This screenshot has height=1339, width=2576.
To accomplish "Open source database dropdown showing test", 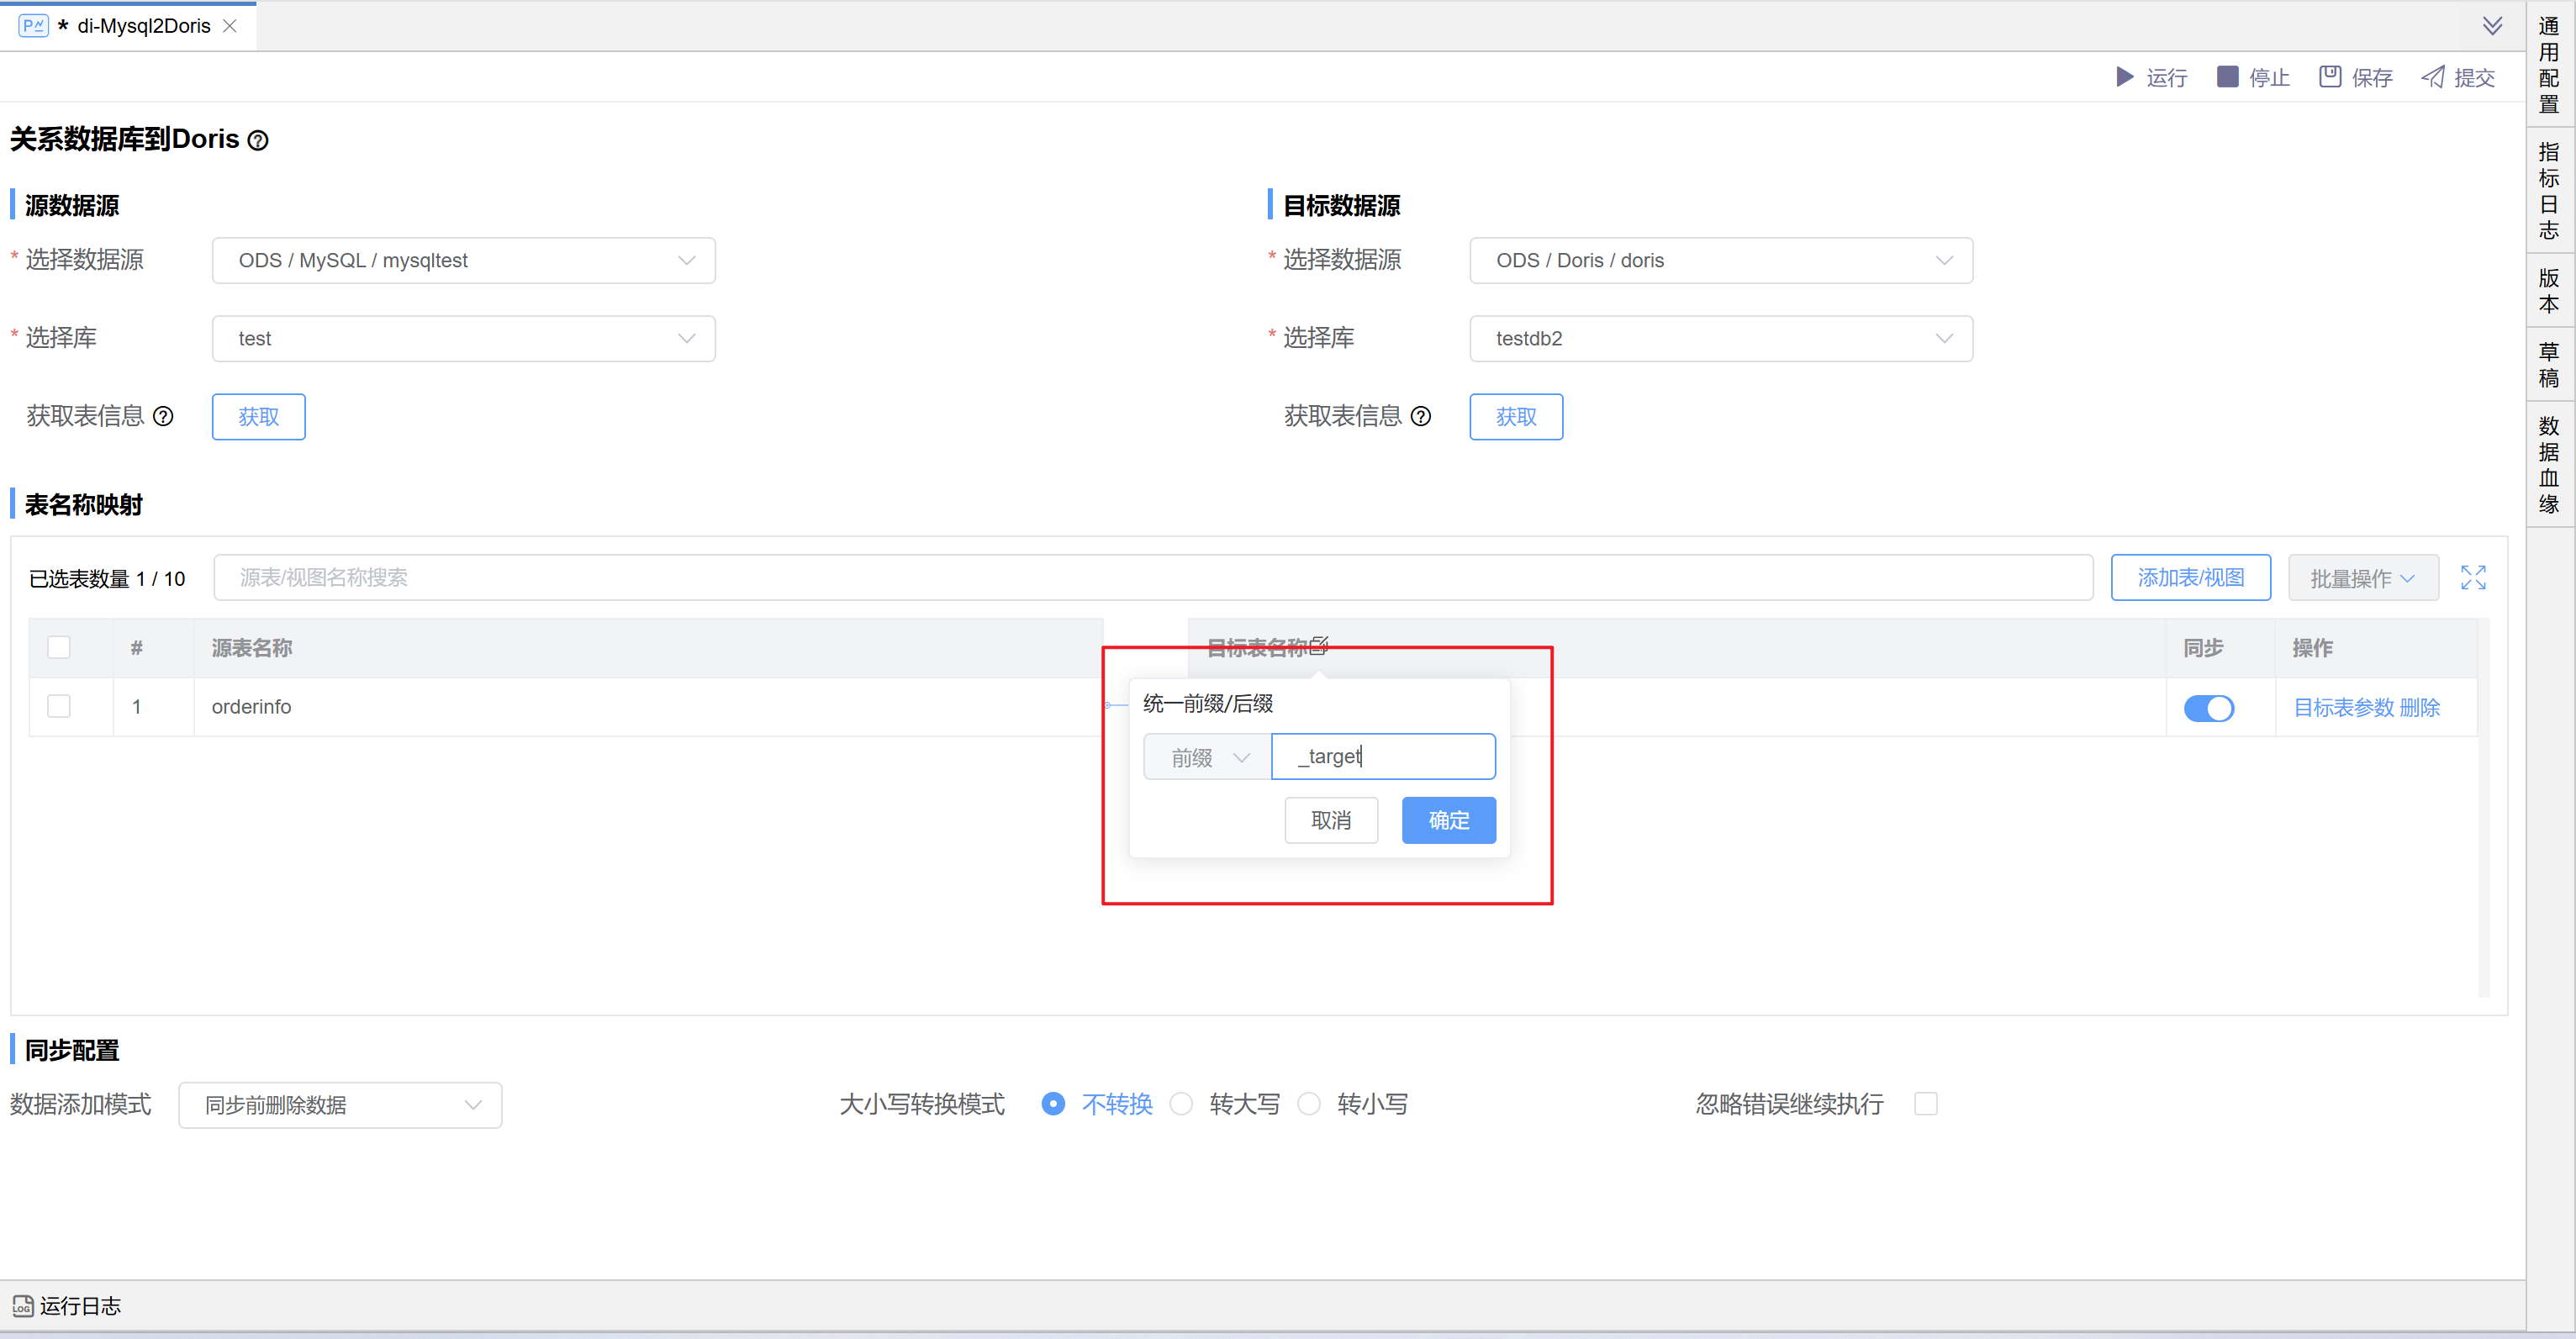I will (463, 339).
